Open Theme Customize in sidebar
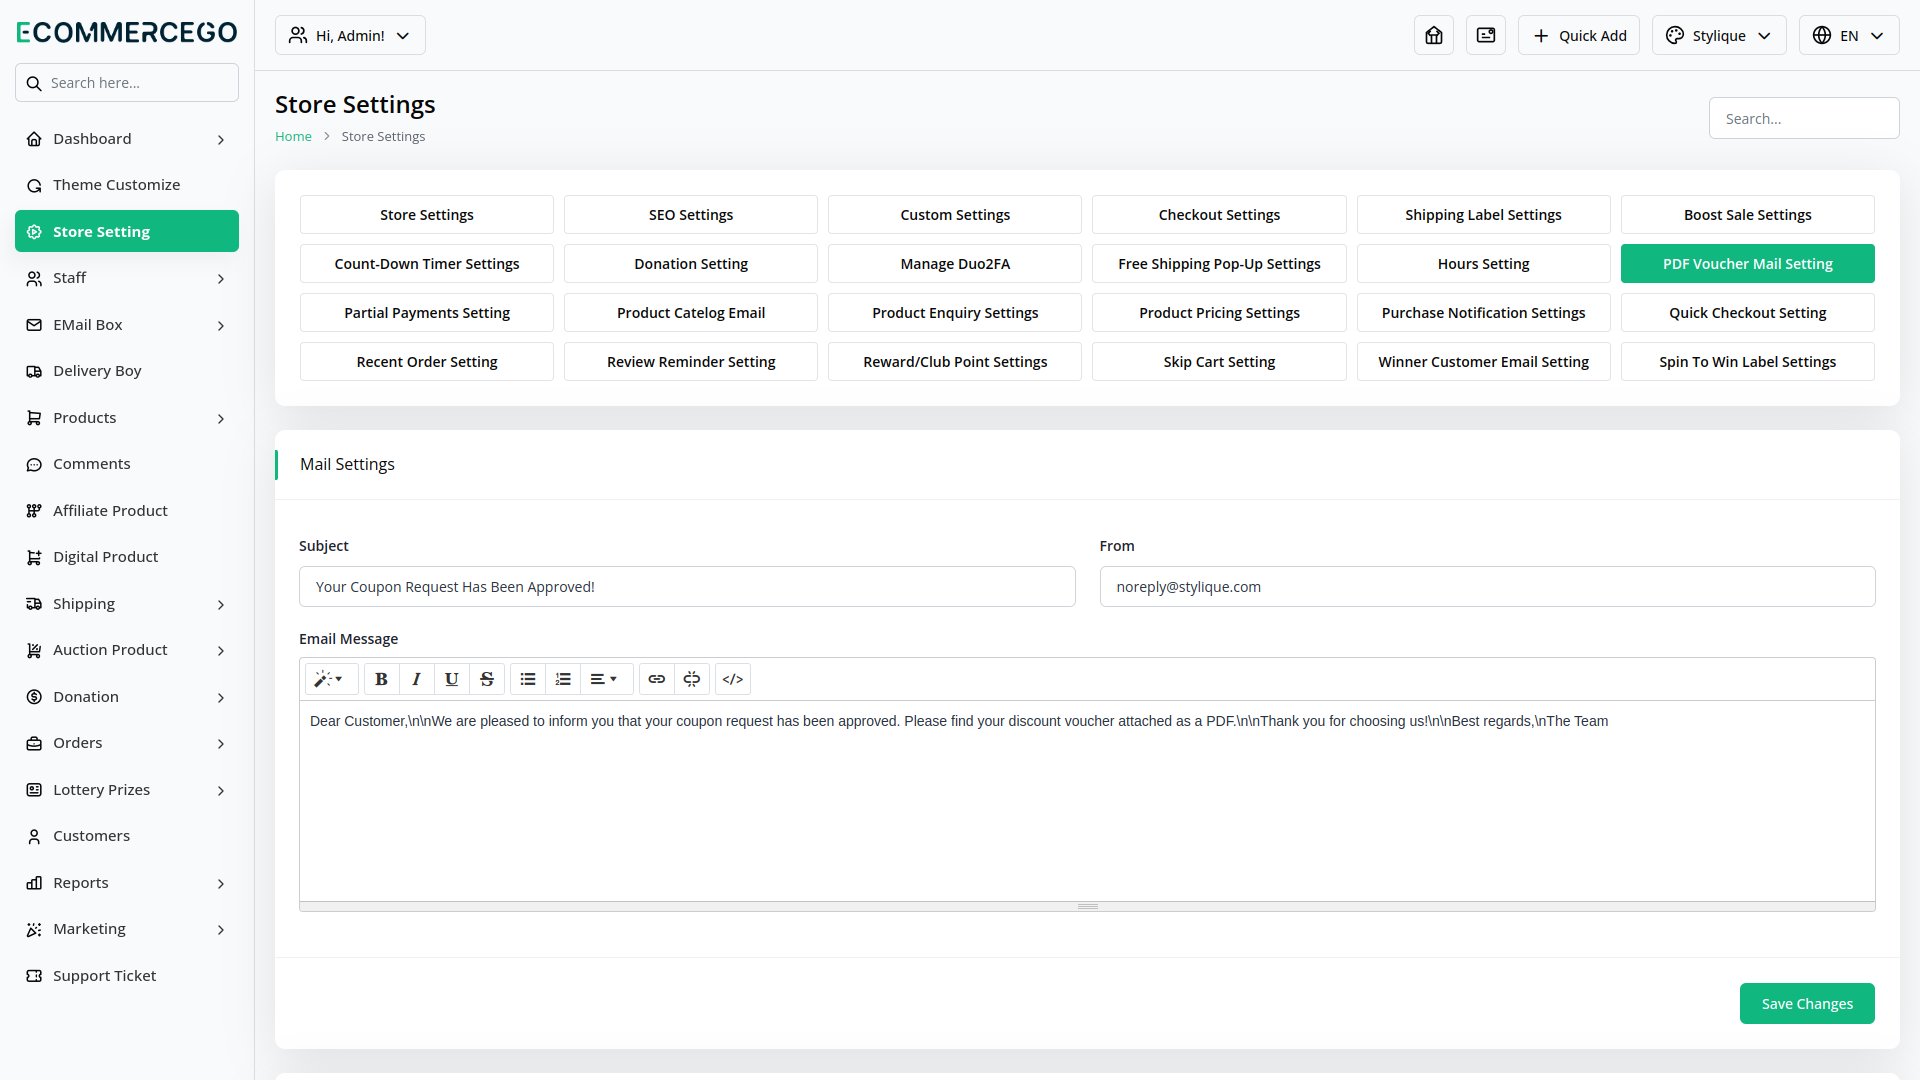 point(127,185)
